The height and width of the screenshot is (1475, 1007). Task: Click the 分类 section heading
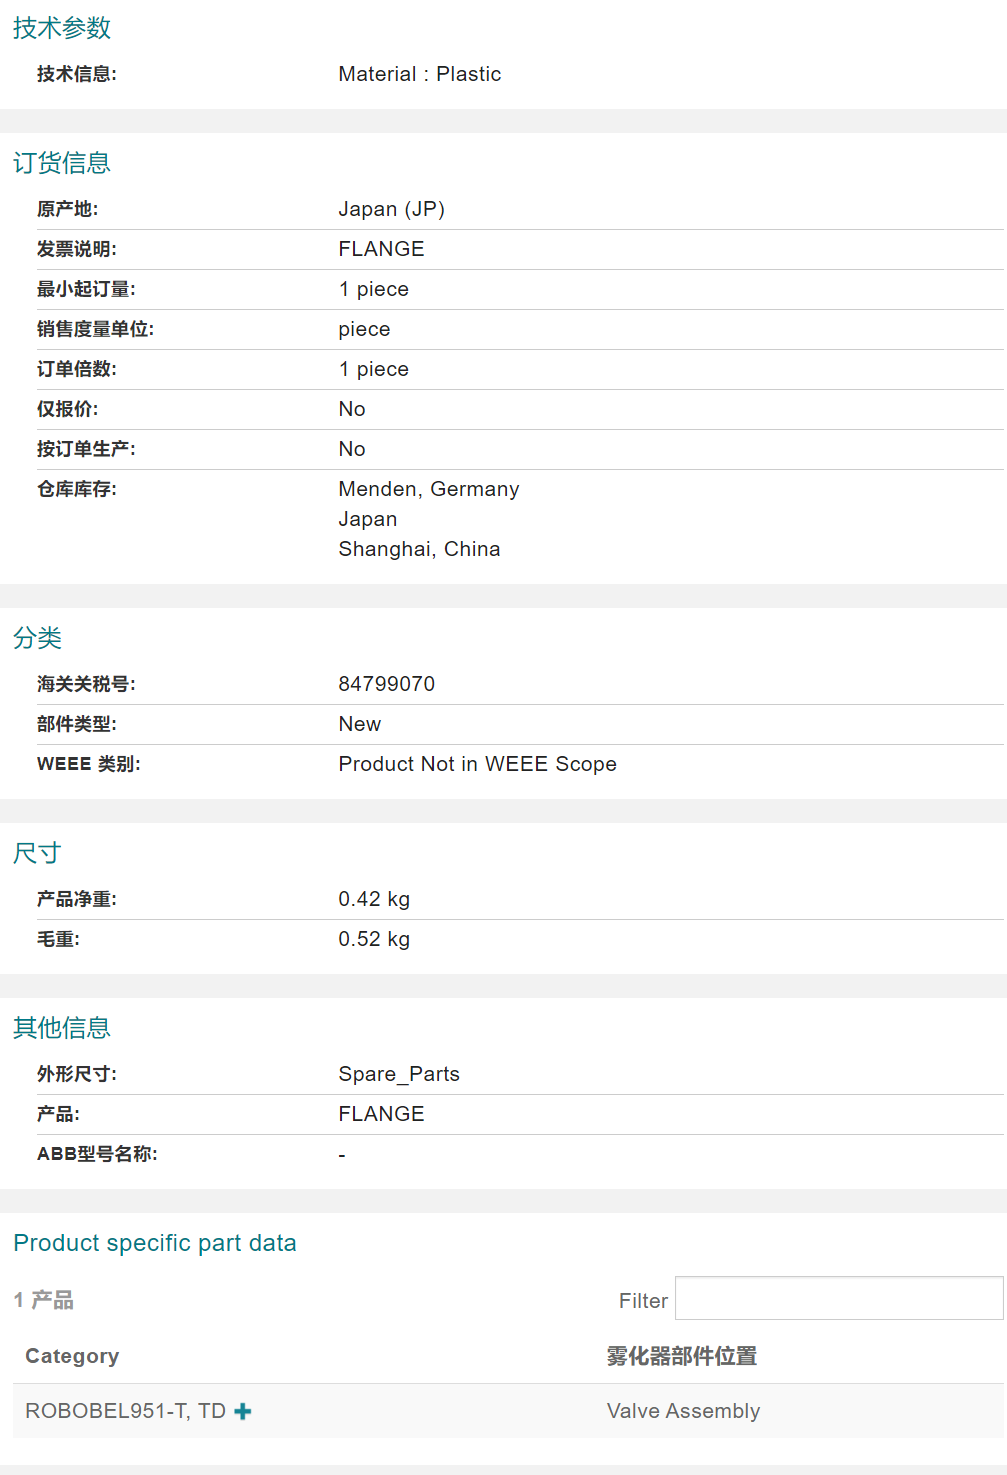pos(38,638)
